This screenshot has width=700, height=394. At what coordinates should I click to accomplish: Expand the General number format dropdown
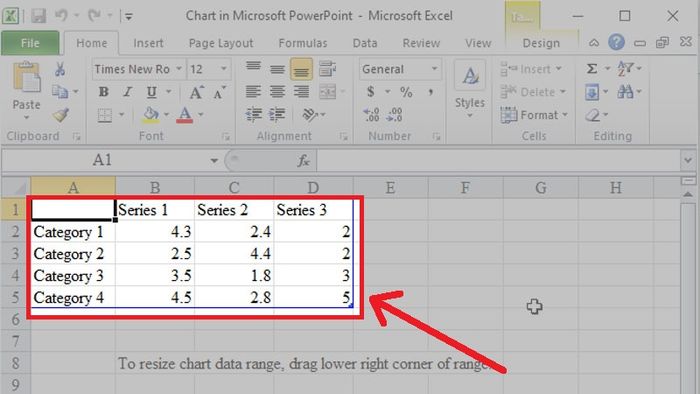click(x=434, y=69)
